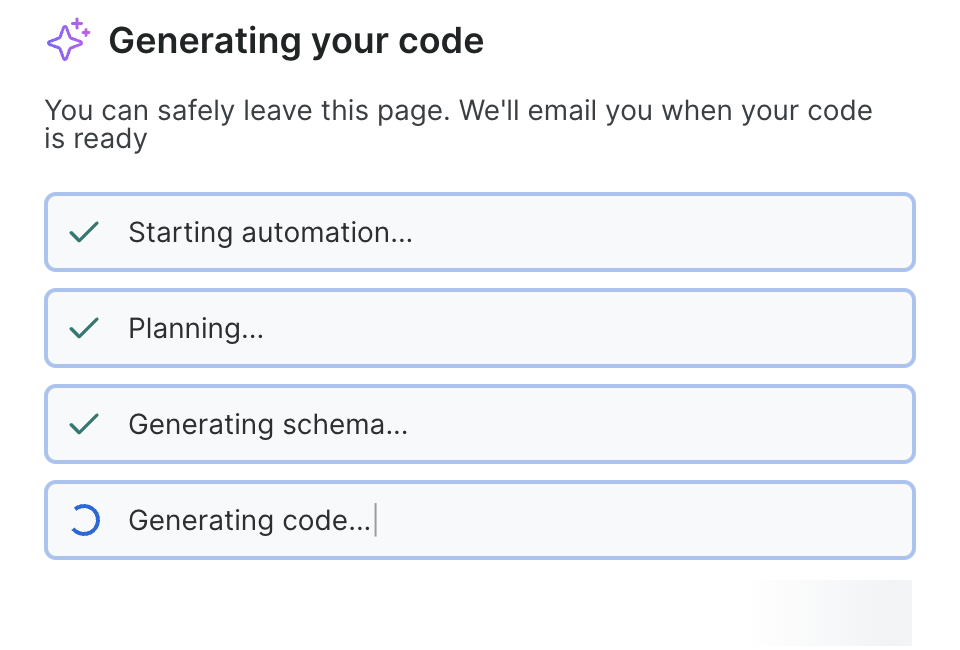Click the green checkmark beside Starting automation
This screenshot has width=960, height=650.
pos(84,233)
